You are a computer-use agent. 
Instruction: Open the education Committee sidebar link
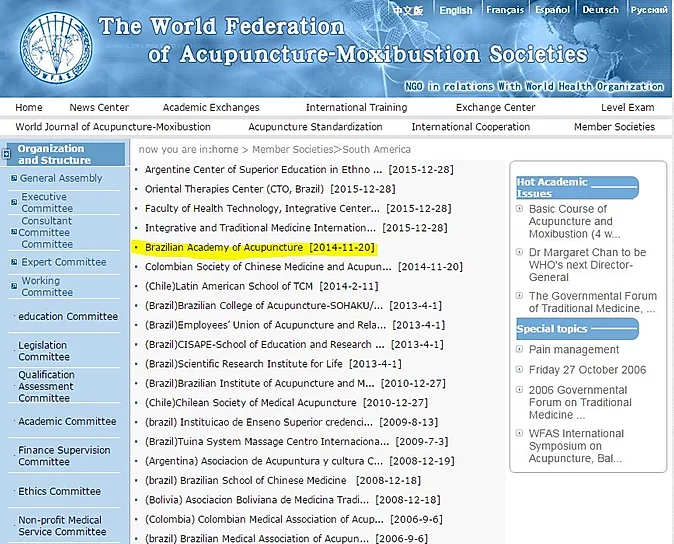click(68, 316)
